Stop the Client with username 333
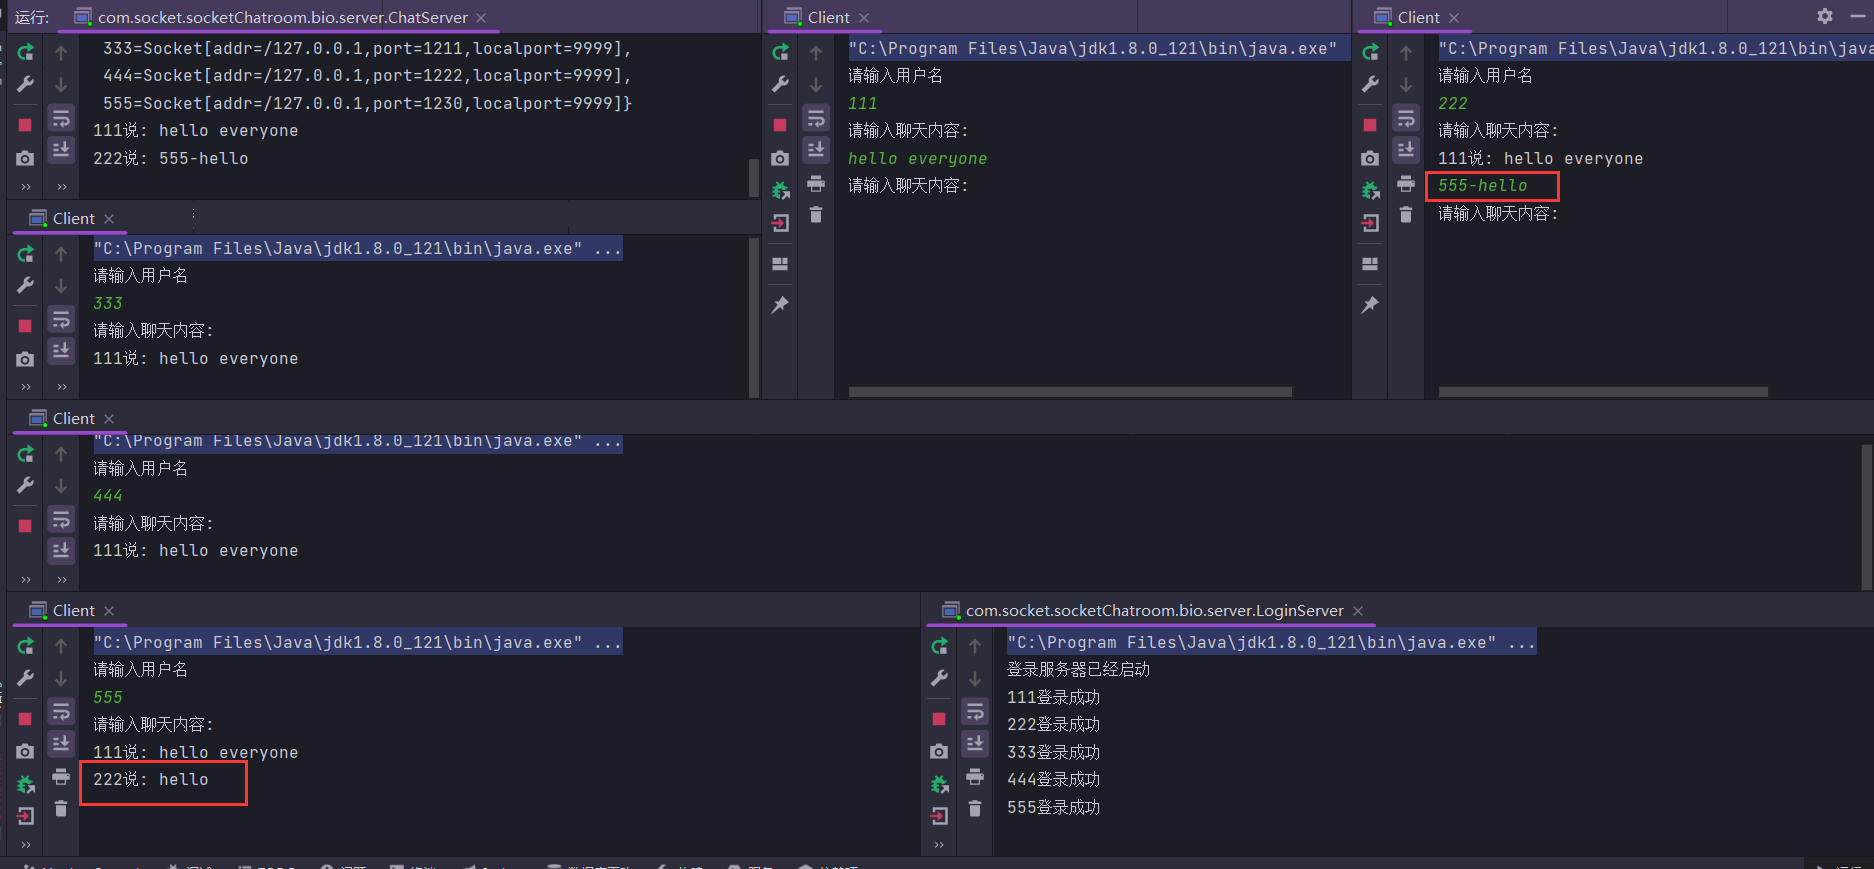 [25, 326]
